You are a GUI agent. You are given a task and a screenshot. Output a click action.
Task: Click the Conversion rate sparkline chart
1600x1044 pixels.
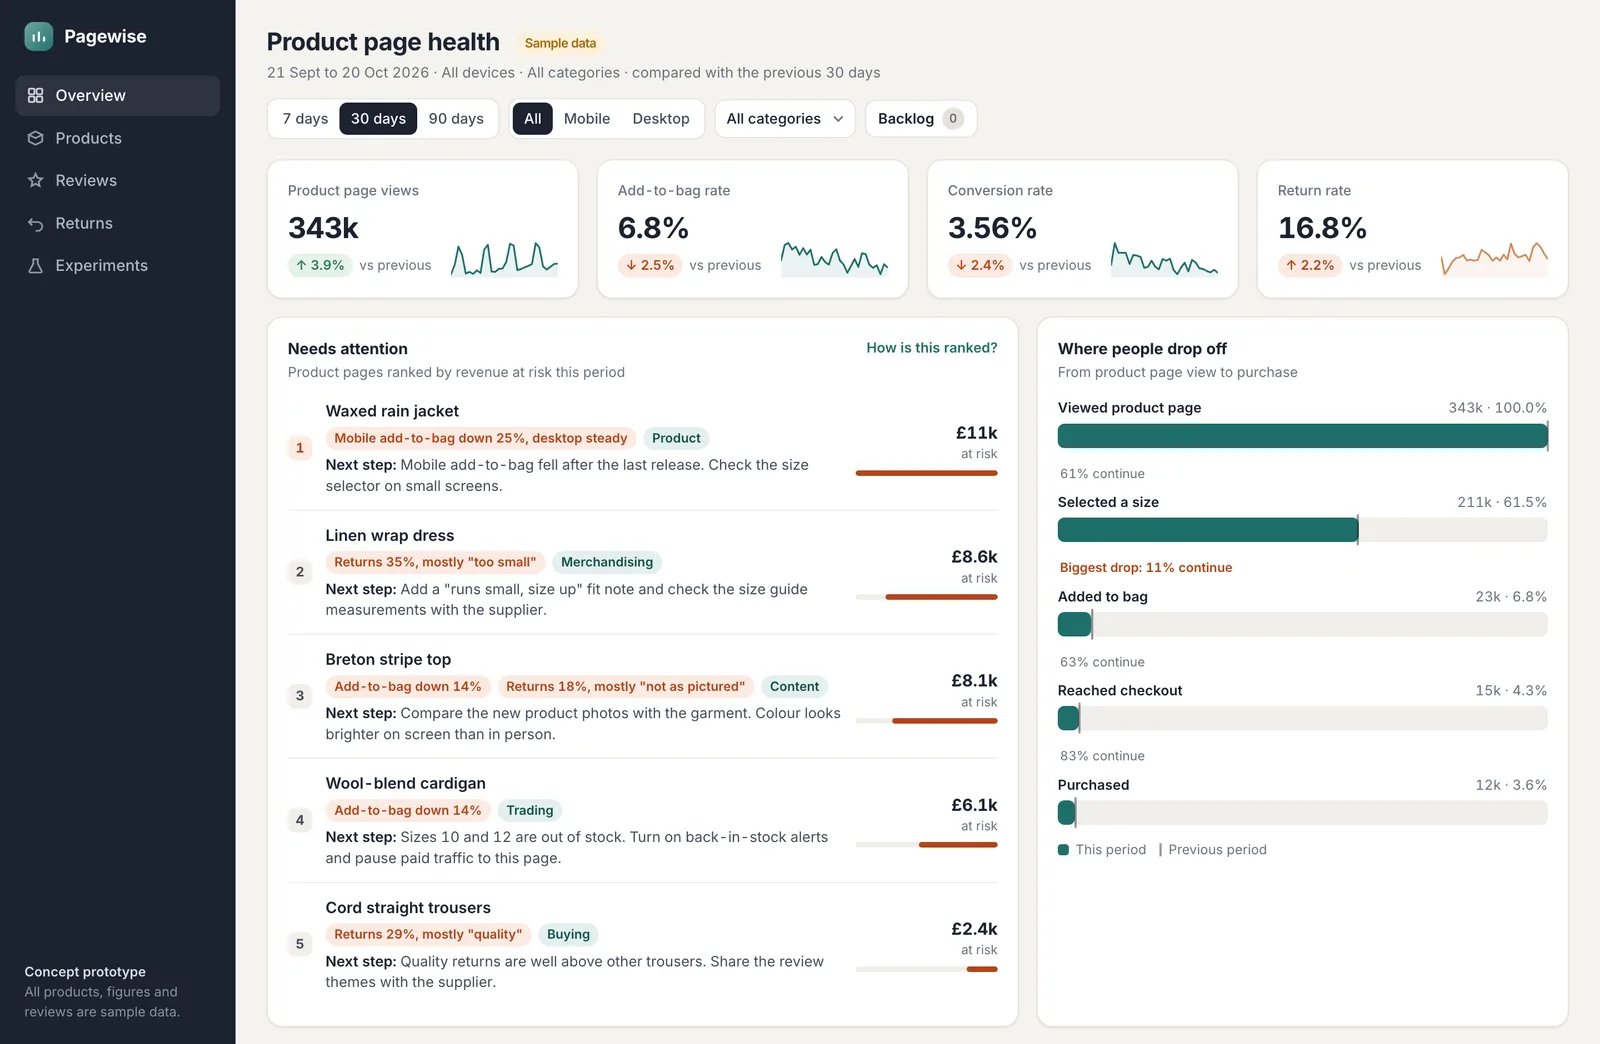(x=1164, y=259)
